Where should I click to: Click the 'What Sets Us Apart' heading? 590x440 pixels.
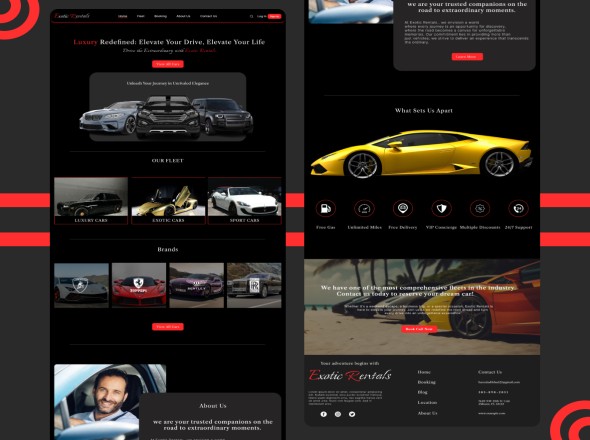[424, 110]
